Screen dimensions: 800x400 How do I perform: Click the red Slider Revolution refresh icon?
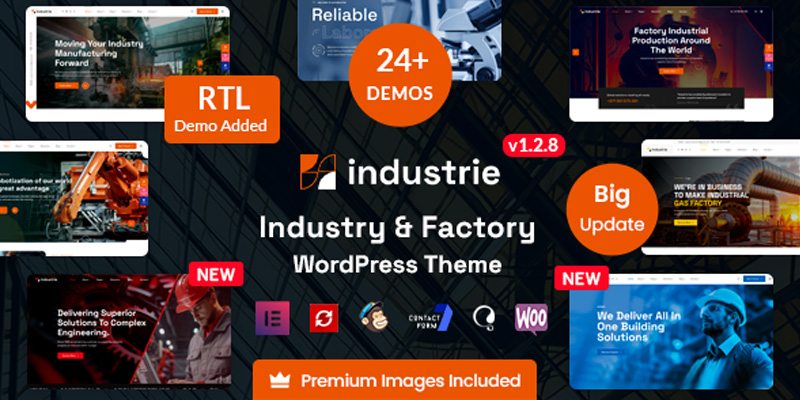pyautogui.click(x=324, y=318)
